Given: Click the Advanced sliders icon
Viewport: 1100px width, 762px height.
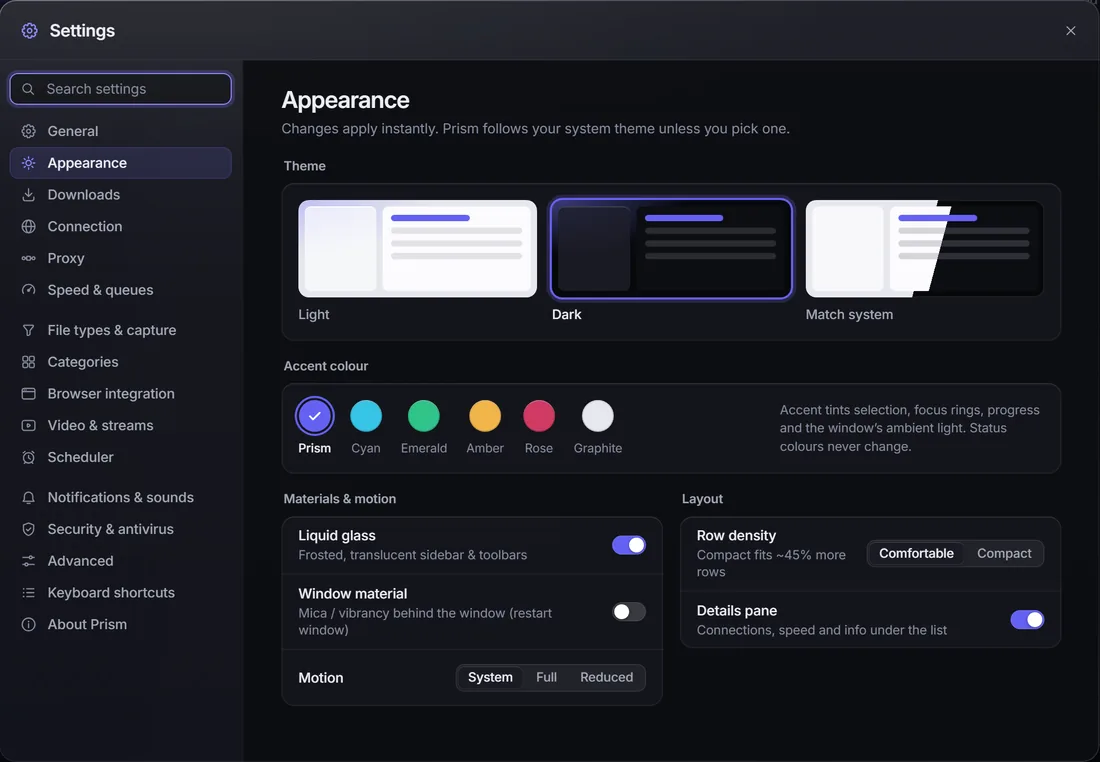Looking at the screenshot, I should pyautogui.click(x=28, y=561).
